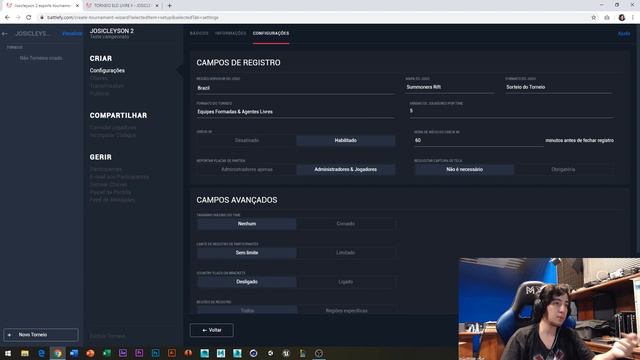Go back with the browser back arrow

[7, 18]
